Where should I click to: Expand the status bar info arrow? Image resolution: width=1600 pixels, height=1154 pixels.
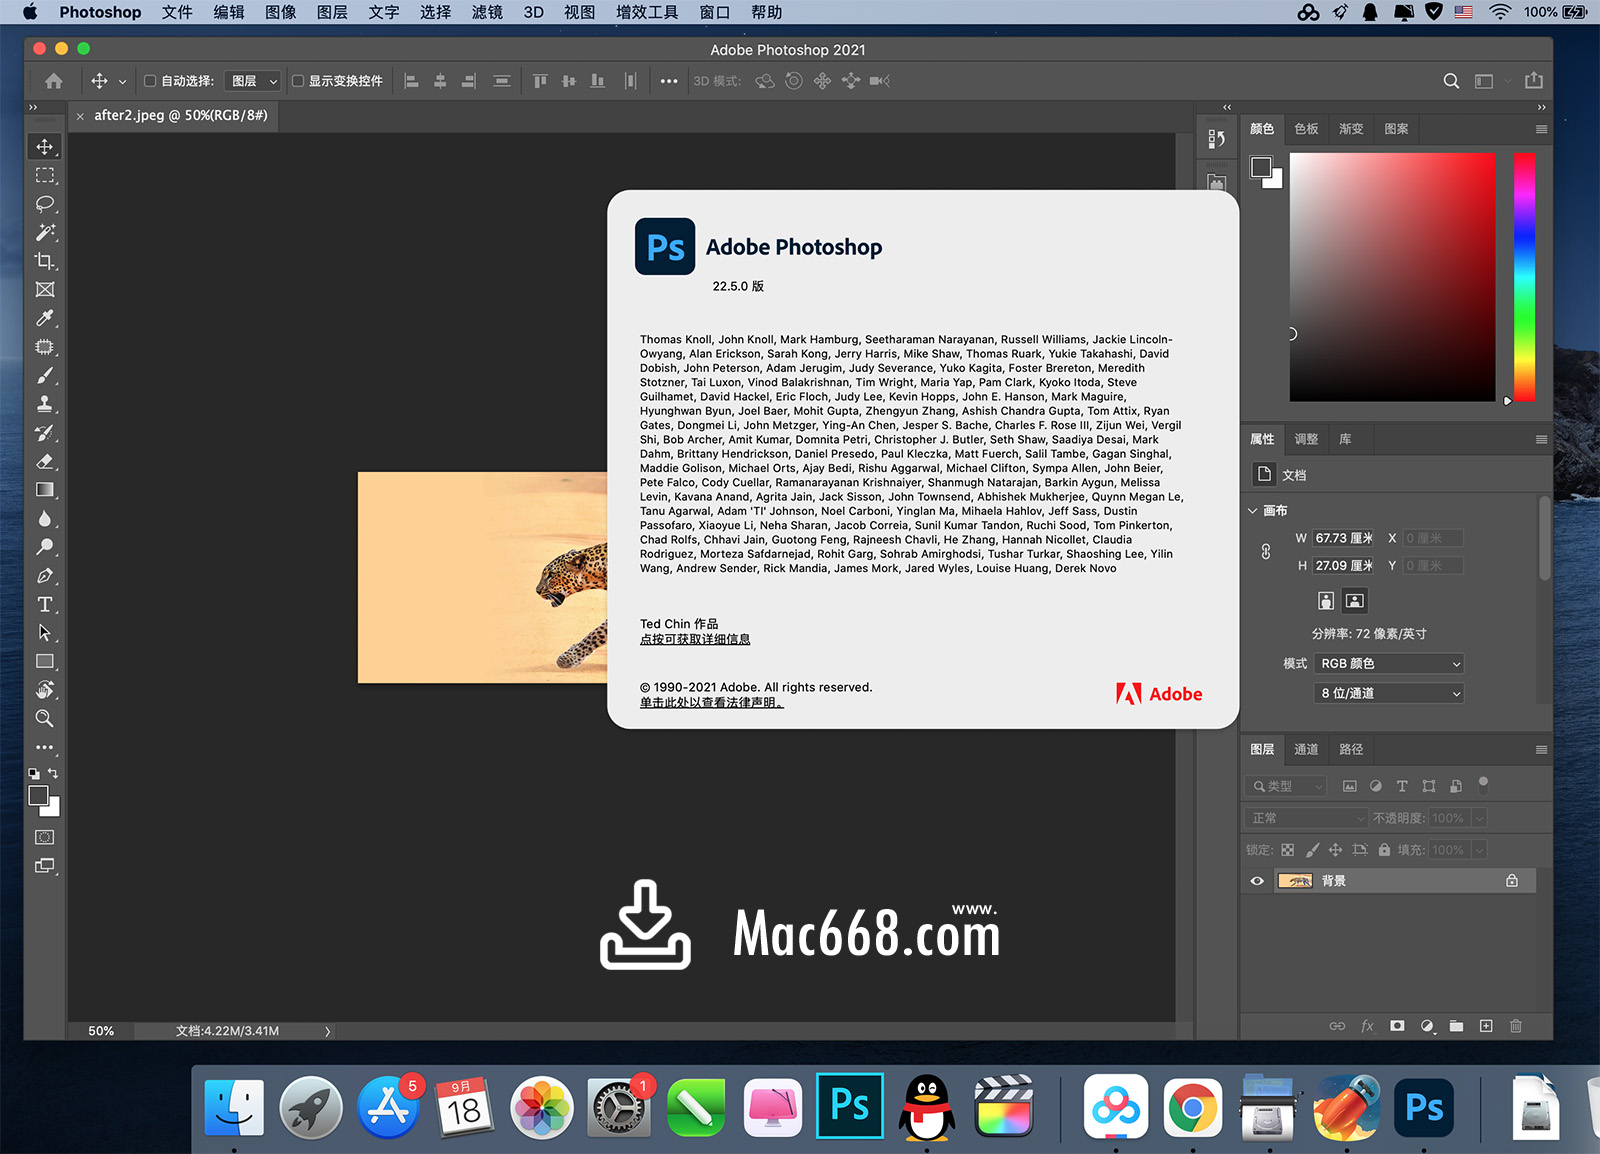coord(327,1031)
